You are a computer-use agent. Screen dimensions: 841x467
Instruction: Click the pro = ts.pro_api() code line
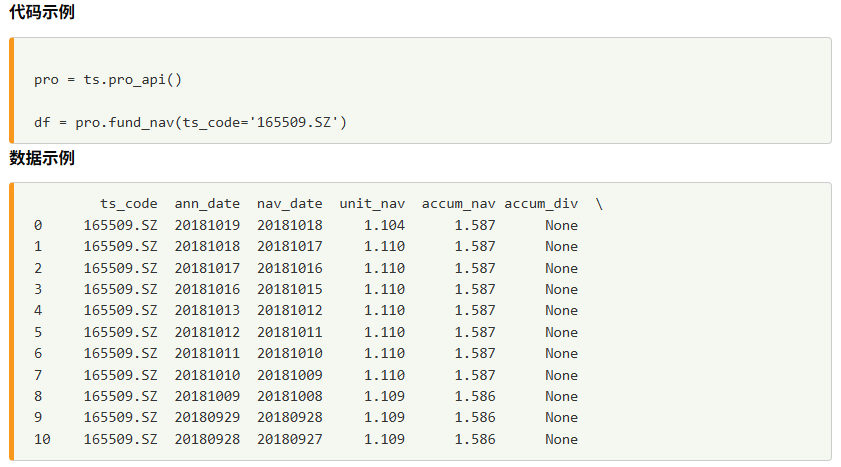pyautogui.click(x=108, y=79)
